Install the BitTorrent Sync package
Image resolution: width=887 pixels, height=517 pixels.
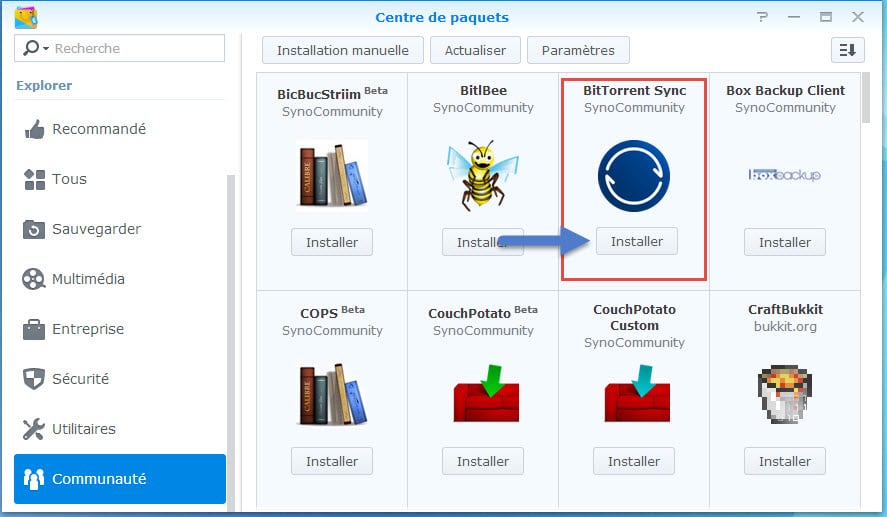637,242
